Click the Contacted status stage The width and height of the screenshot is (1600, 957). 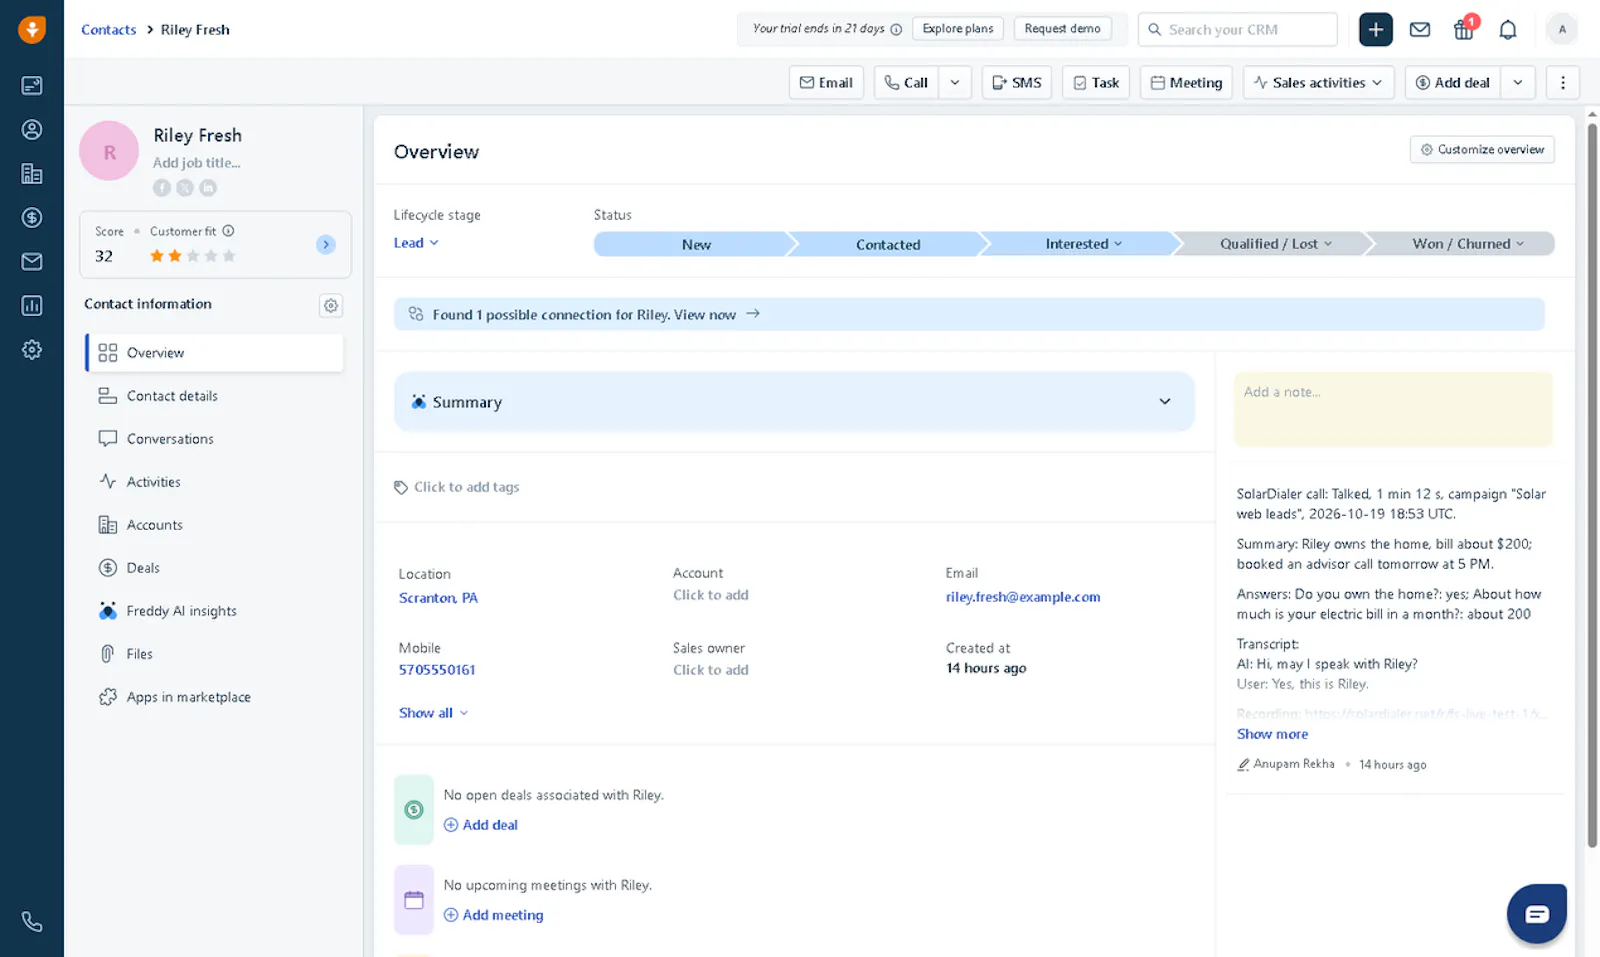pyautogui.click(x=888, y=244)
